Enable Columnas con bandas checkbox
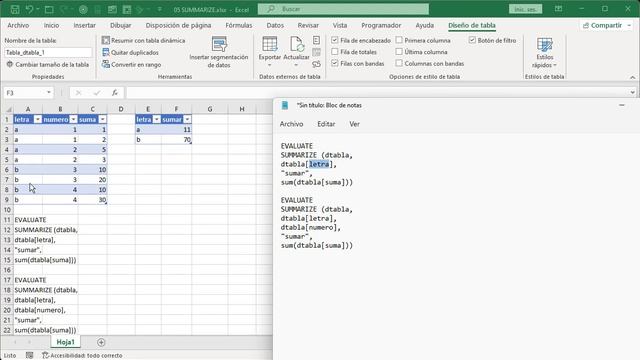The width and height of the screenshot is (640, 360). point(399,63)
